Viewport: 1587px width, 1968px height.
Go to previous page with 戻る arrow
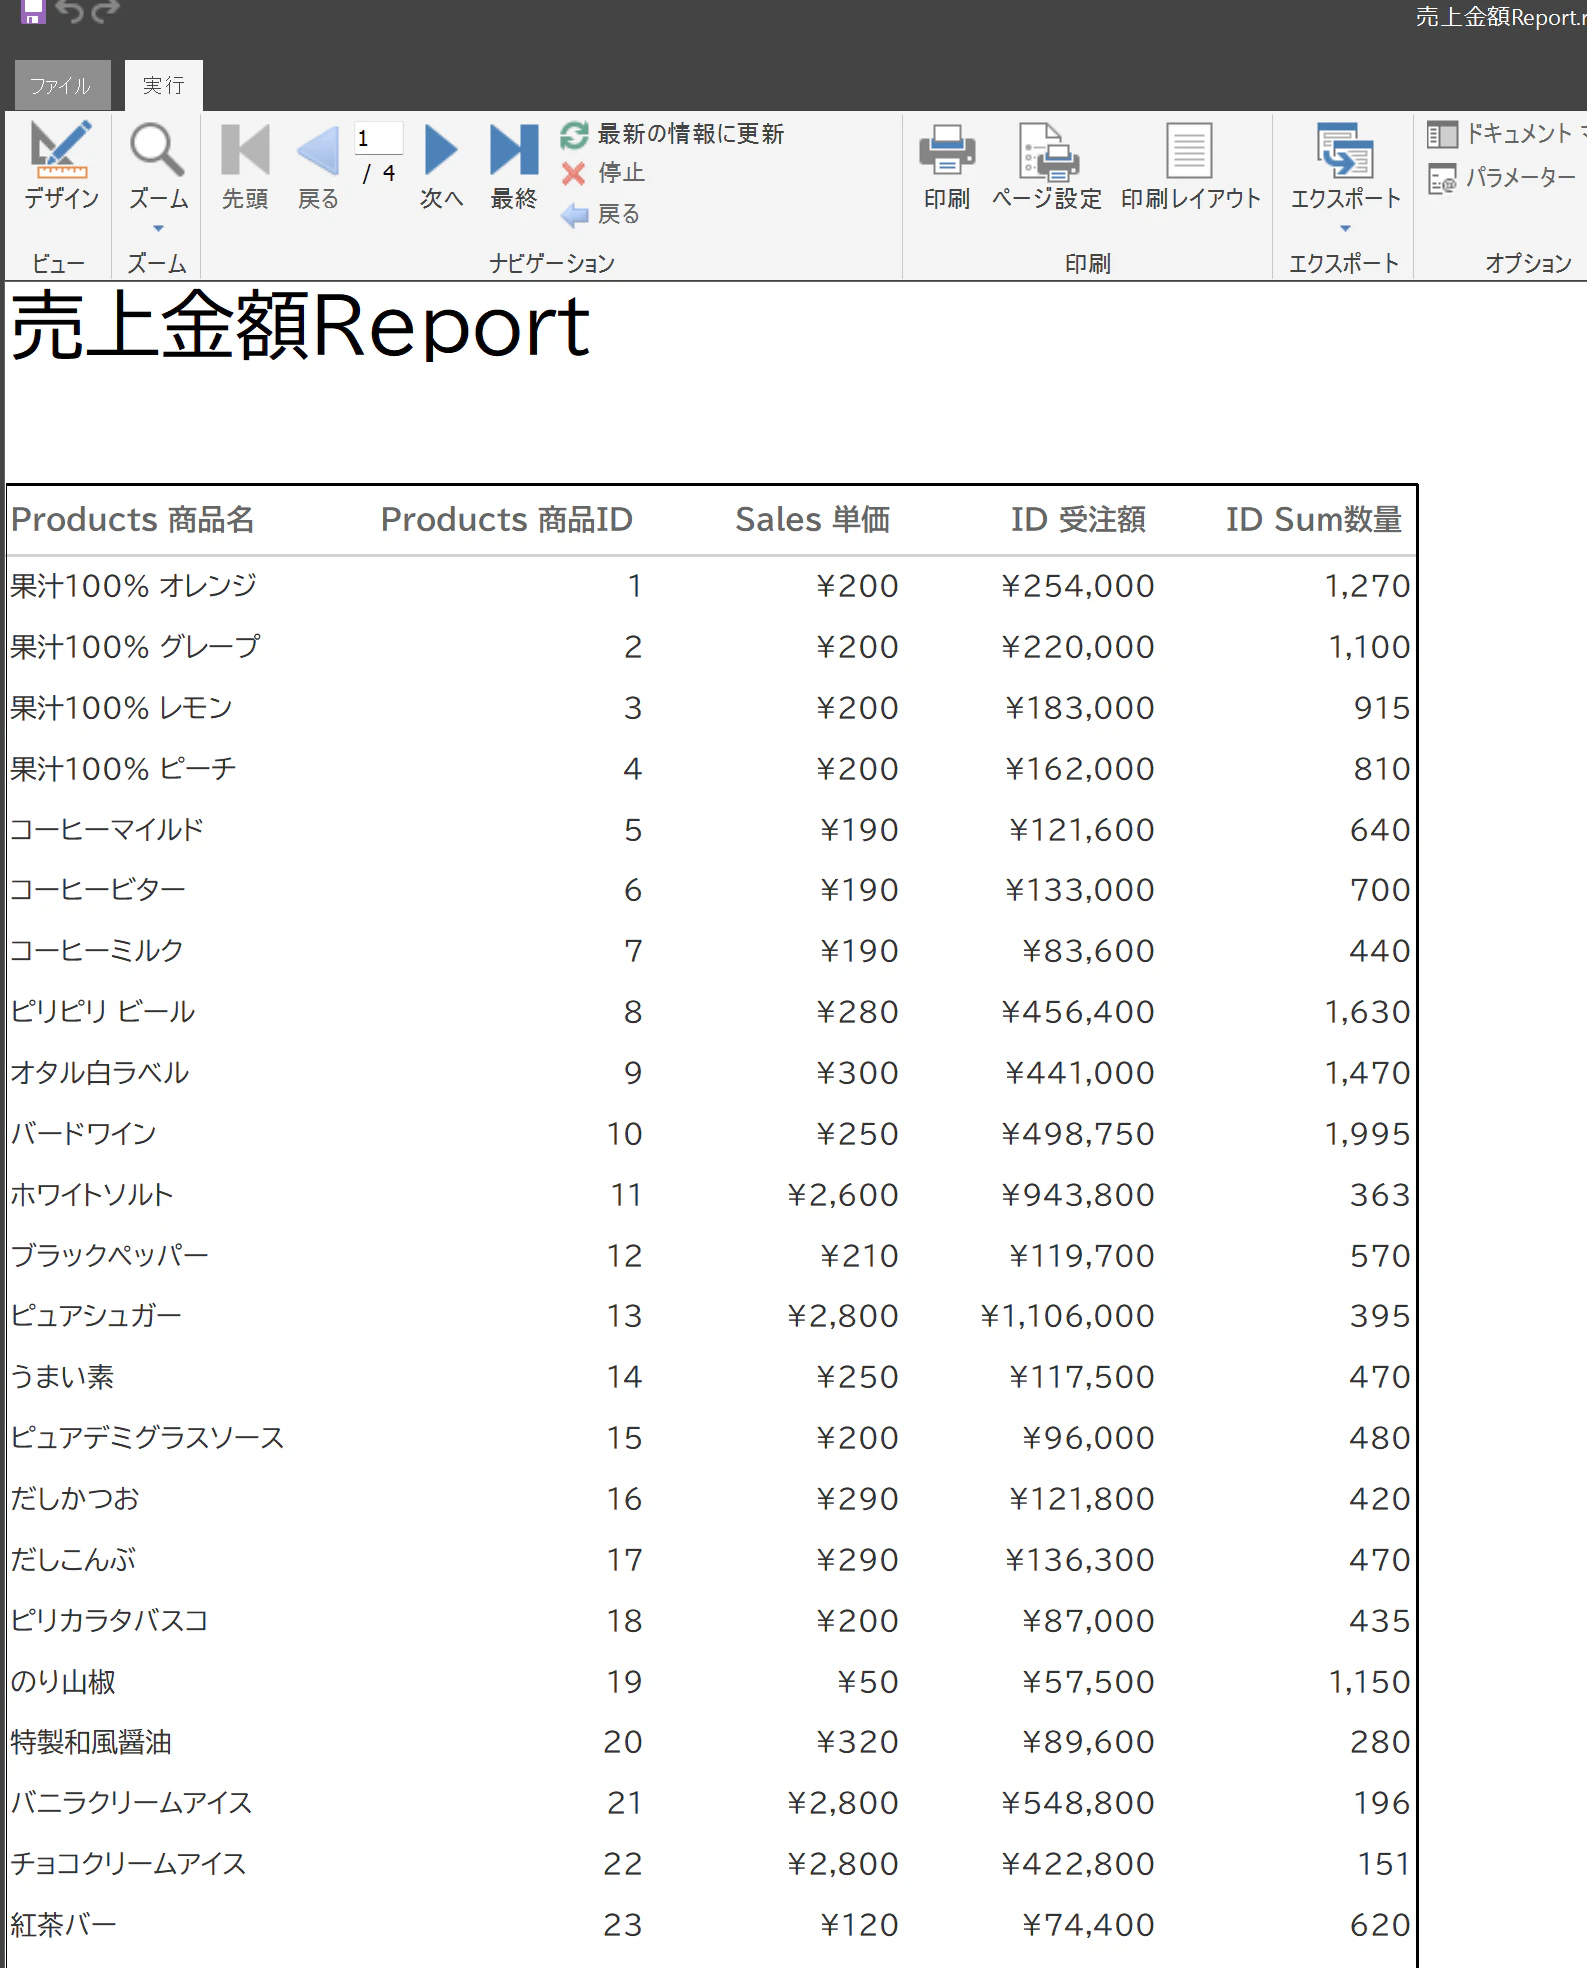(318, 166)
